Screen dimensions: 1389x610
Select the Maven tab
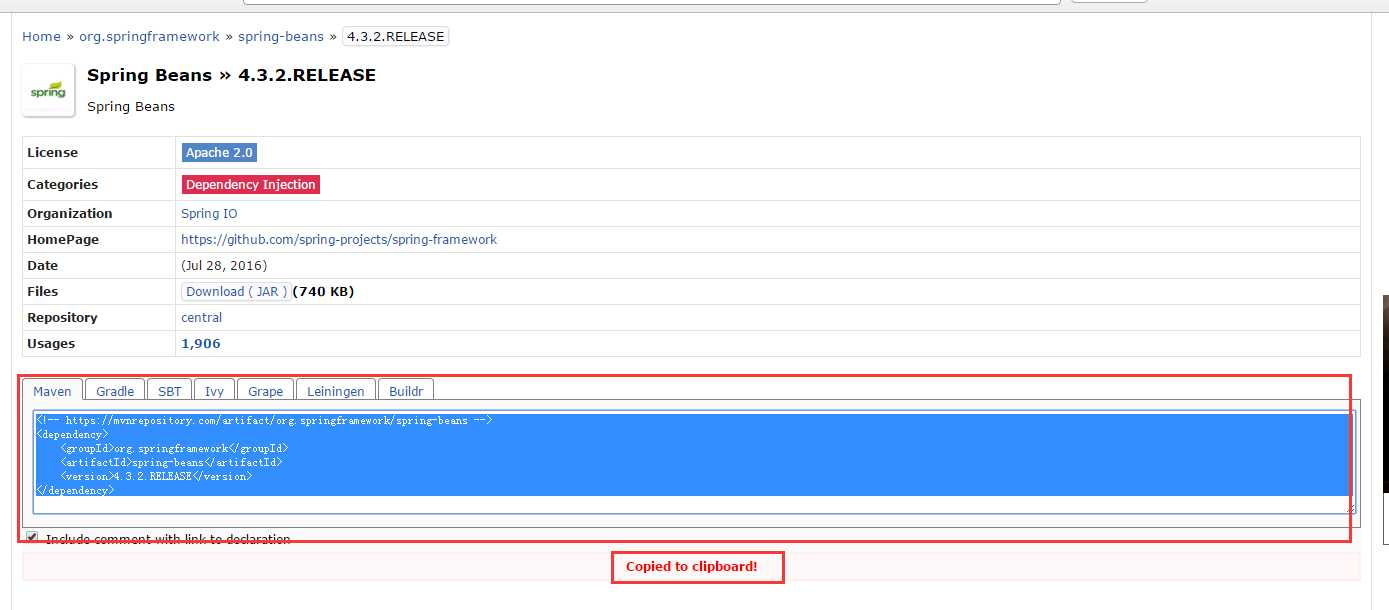(53, 391)
